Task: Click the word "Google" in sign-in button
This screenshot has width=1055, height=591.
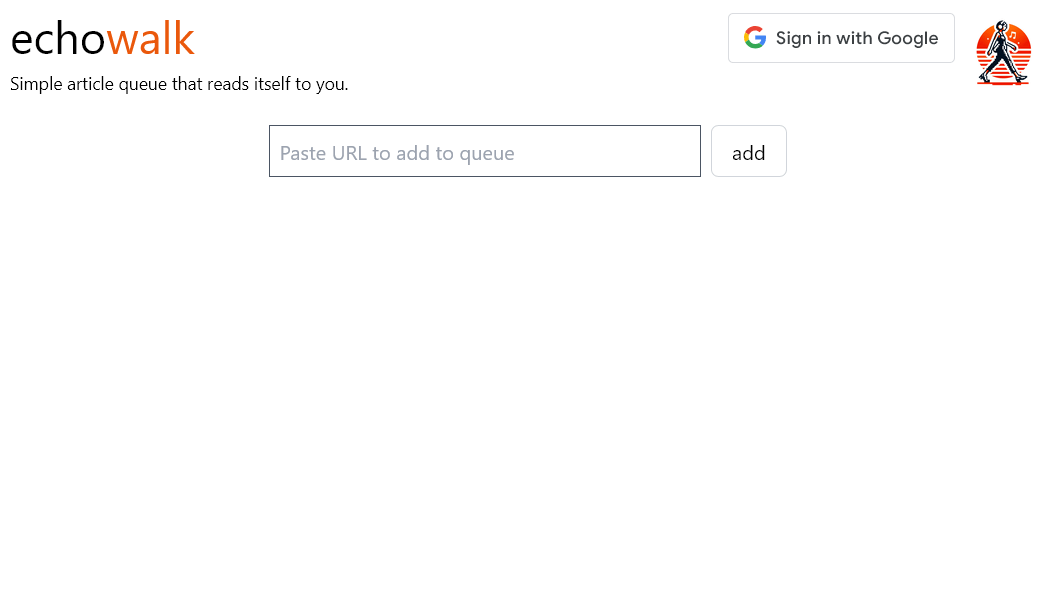Action: 908,38
